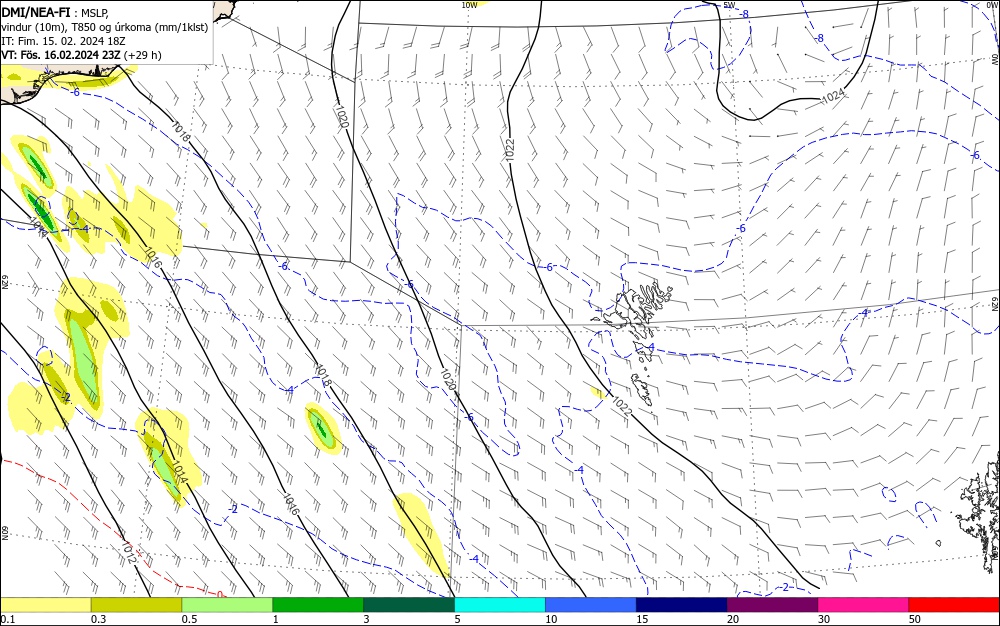Viewport: 1000px width, 626px height.
Task: Click the legend value 50
Action: point(915,619)
